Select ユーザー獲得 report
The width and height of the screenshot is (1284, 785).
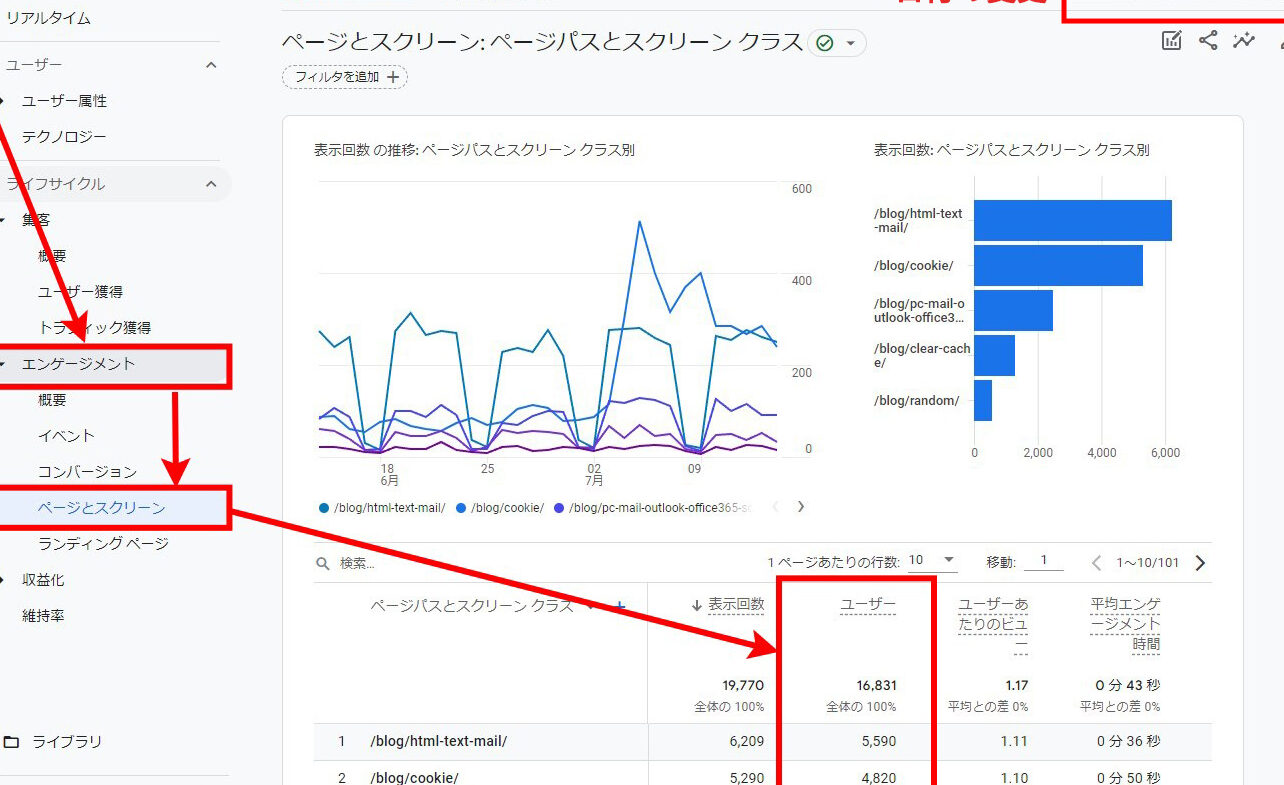[x=80, y=292]
